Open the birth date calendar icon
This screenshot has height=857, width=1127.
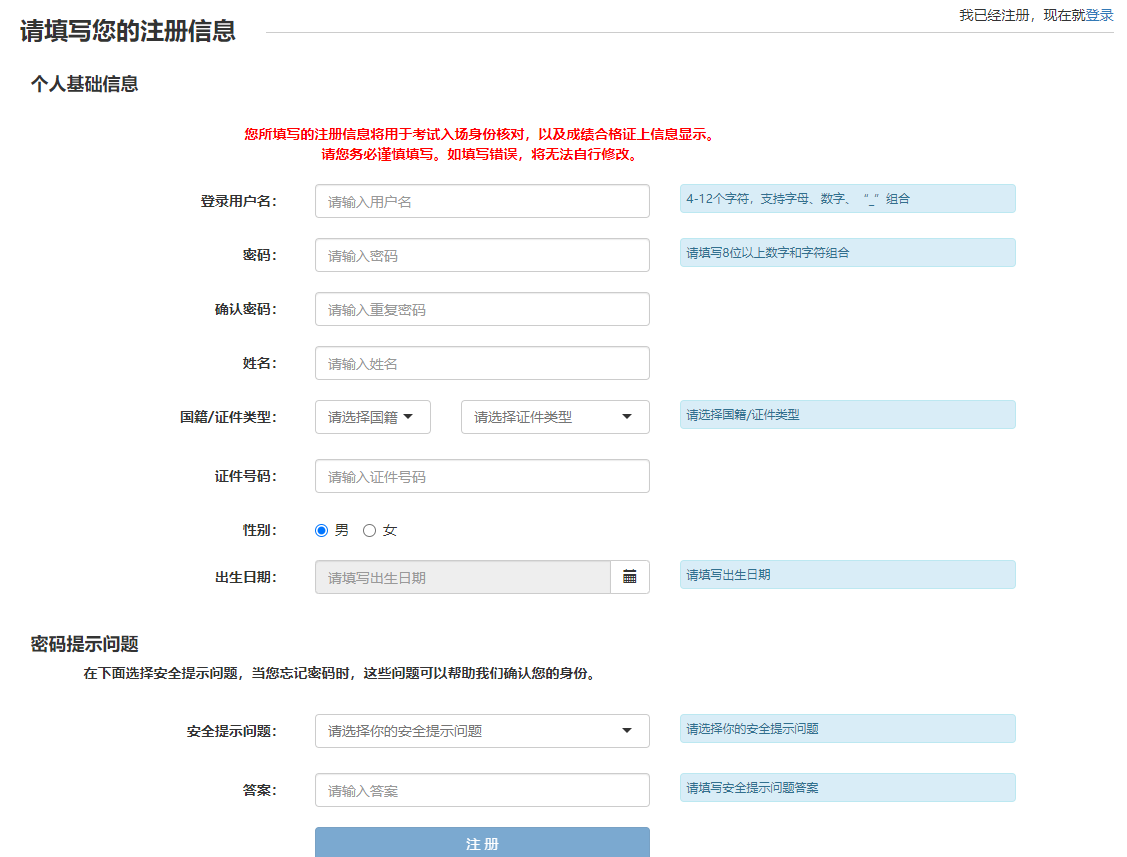pos(630,577)
